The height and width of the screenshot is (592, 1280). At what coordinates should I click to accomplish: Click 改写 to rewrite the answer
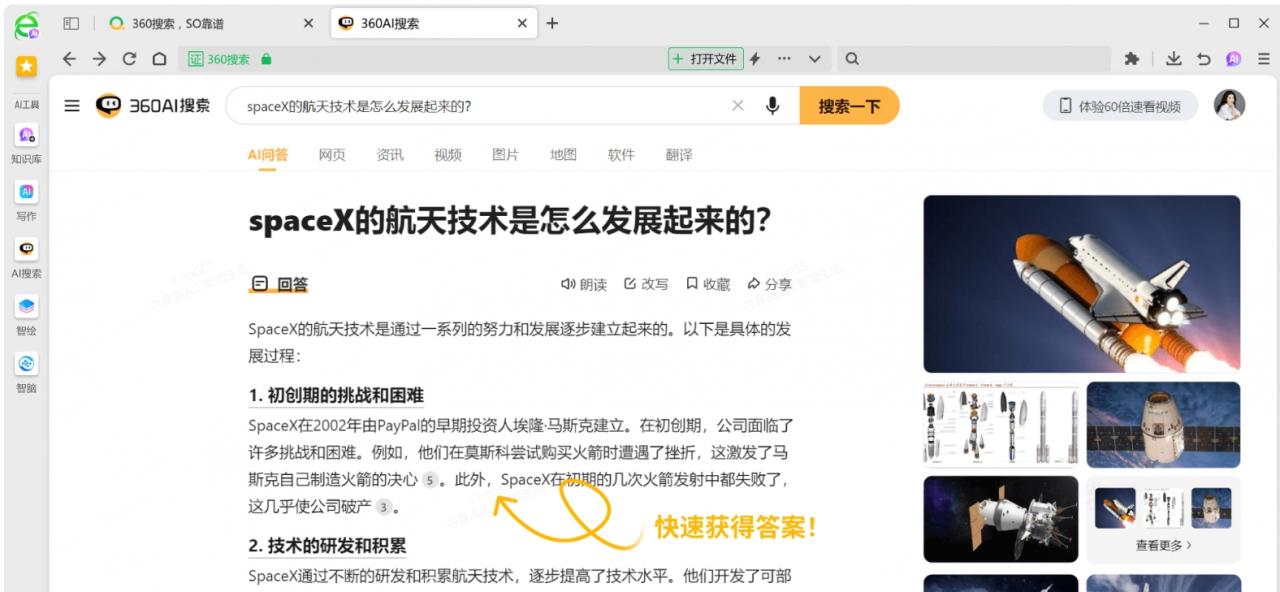coord(646,284)
